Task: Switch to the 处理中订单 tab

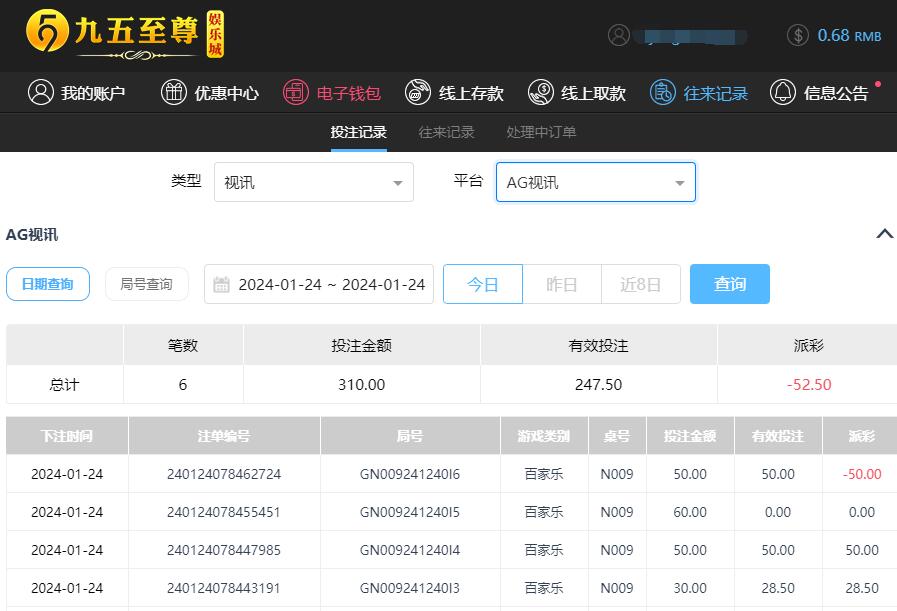Action: [541, 132]
